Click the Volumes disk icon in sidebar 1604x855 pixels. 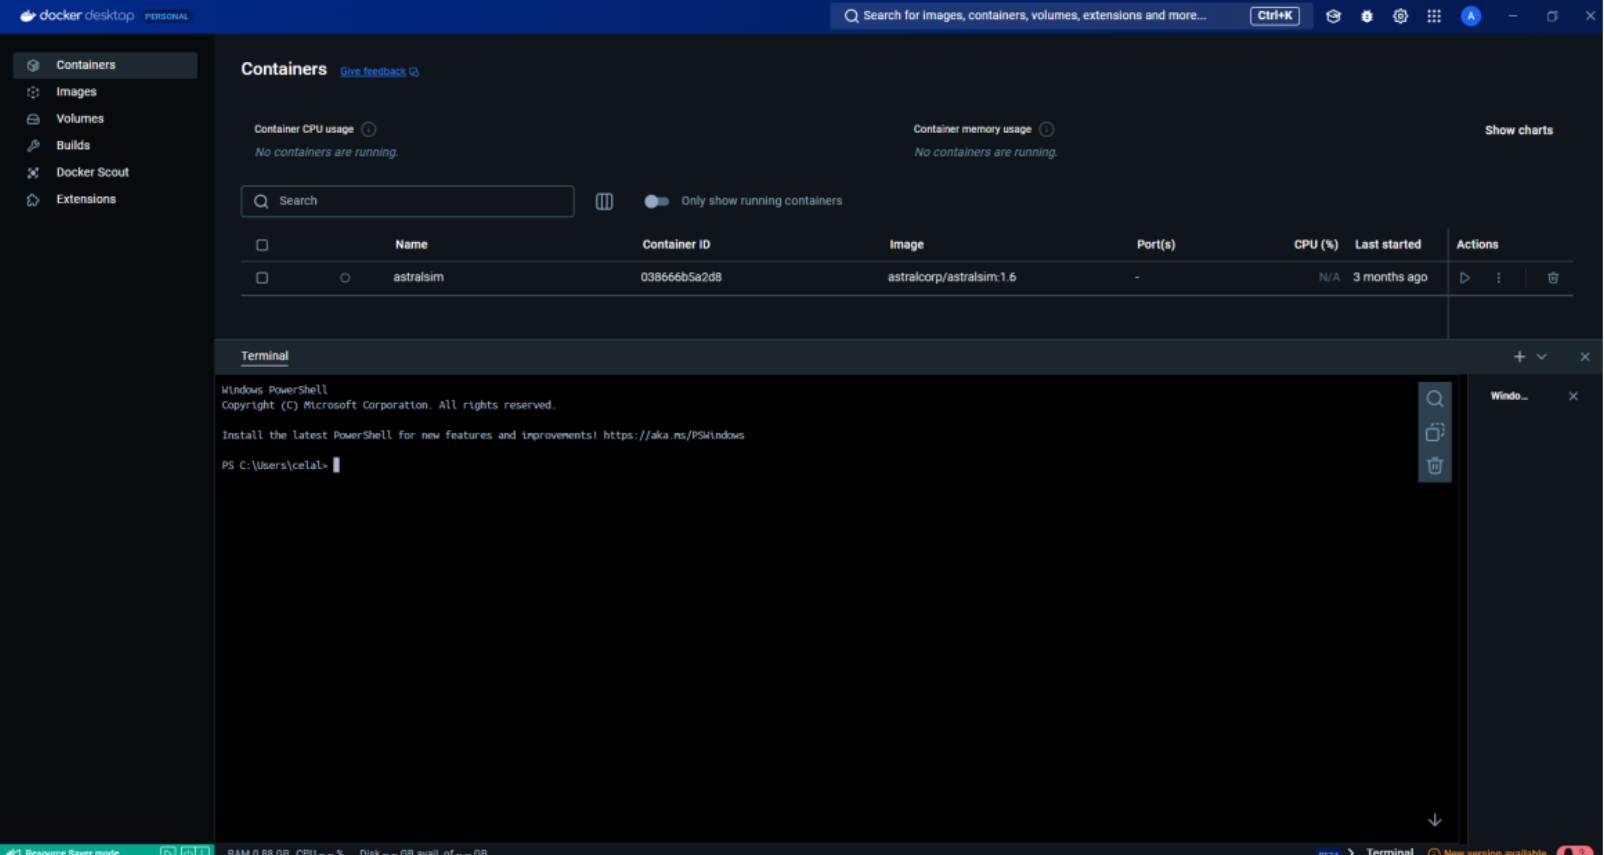click(x=33, y=119)
